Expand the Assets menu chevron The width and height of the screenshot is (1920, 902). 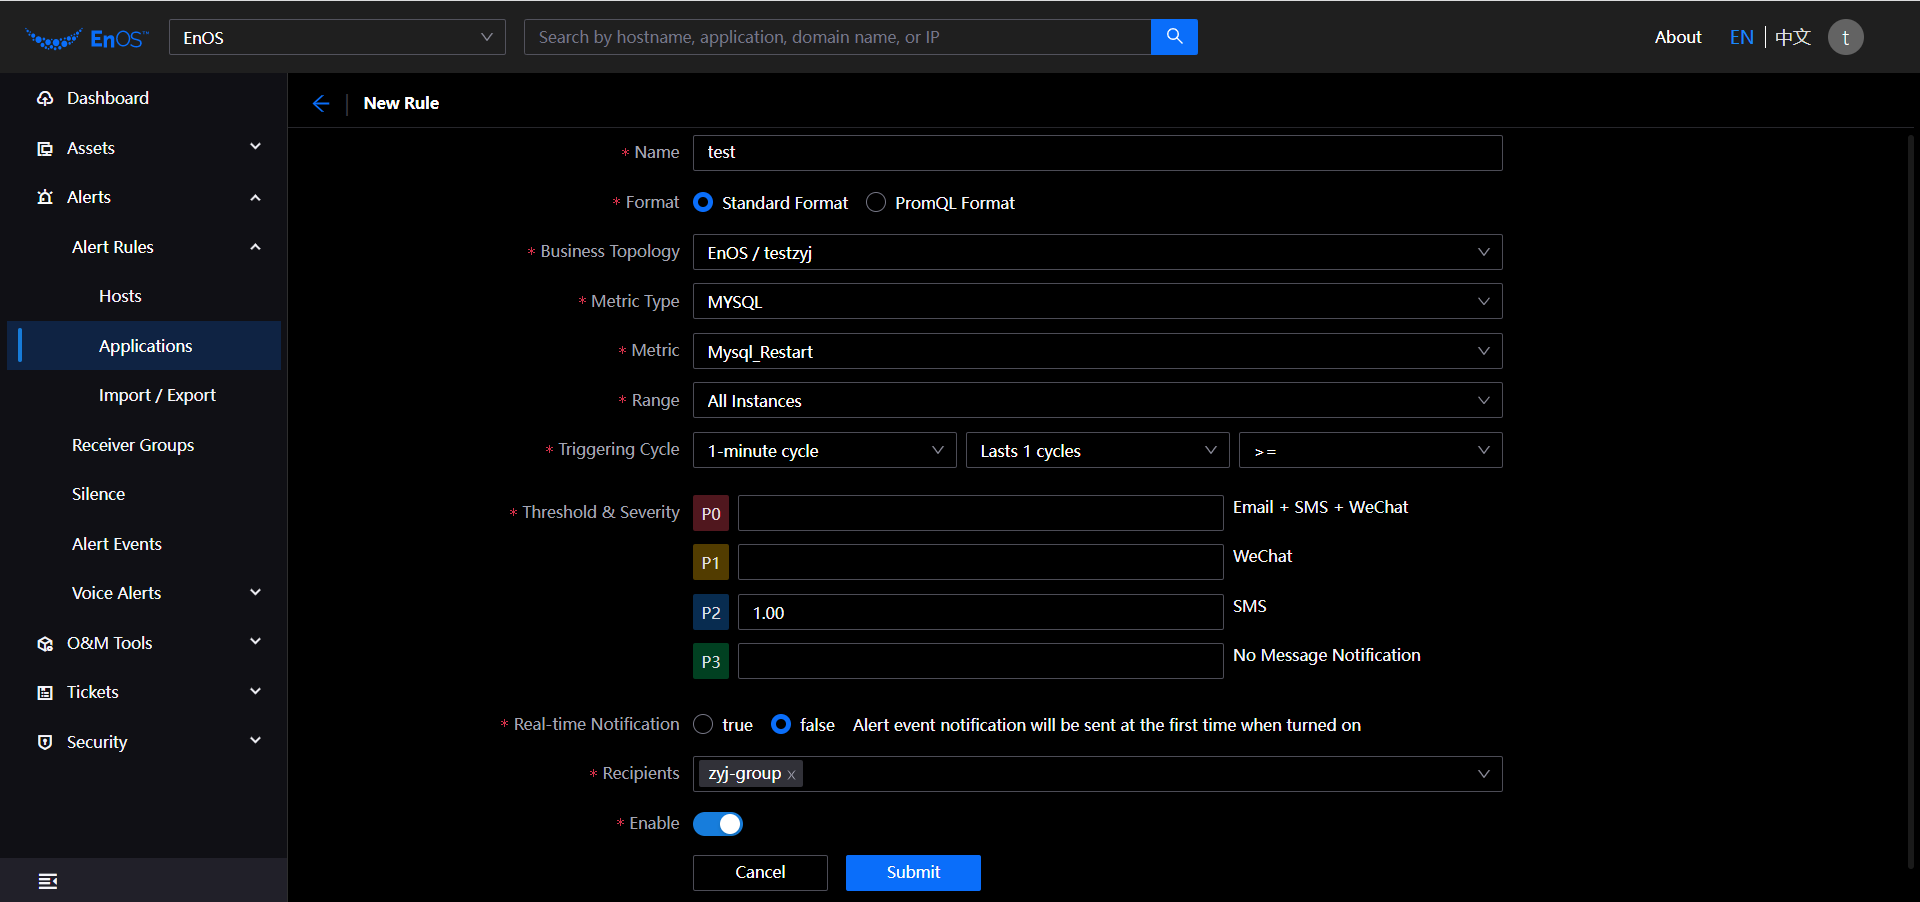(255, 147)
